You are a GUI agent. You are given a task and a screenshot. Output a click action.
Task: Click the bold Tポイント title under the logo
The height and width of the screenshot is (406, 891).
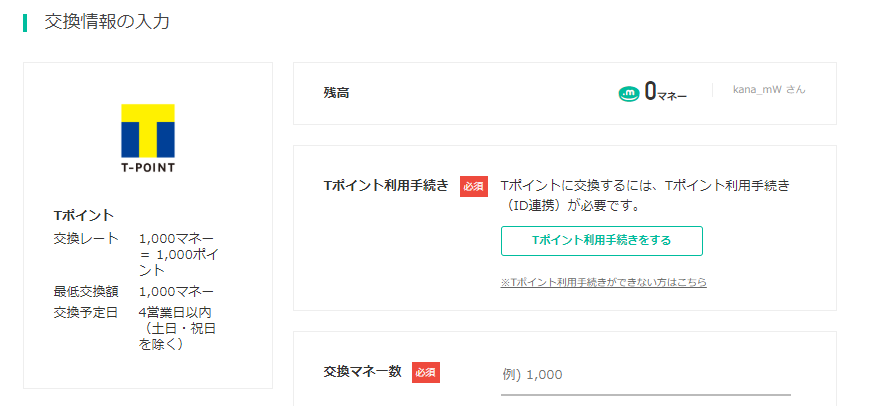pyautogui.click(x=84, y=216)
